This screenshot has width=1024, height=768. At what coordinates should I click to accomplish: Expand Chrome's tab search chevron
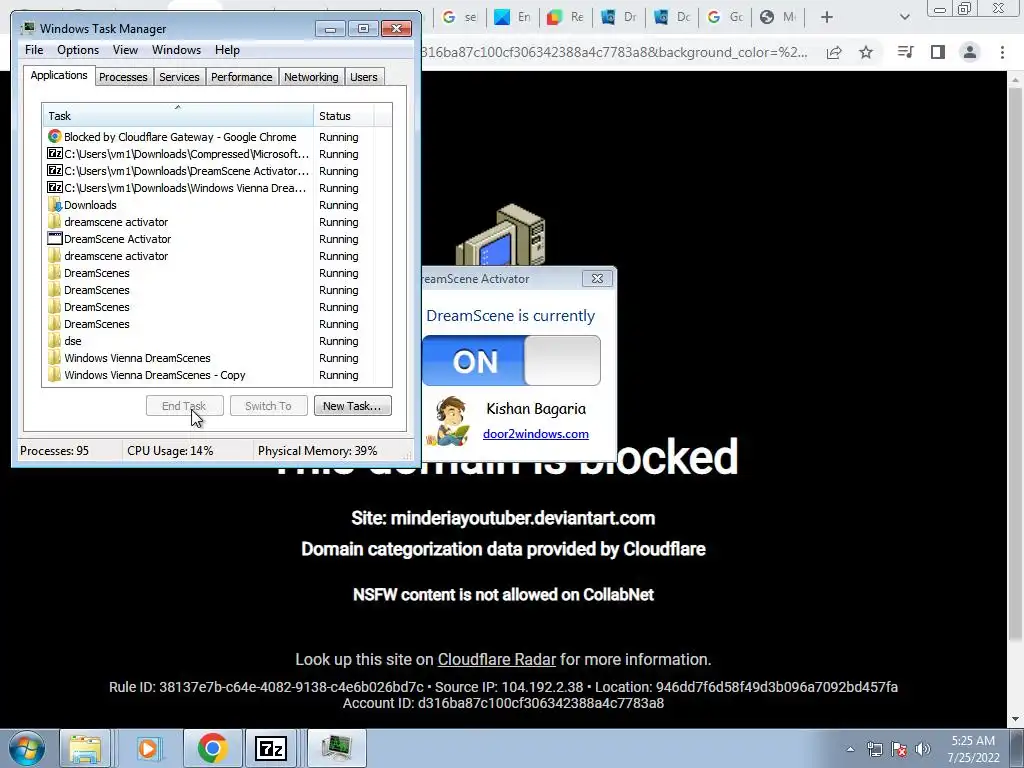904,17
